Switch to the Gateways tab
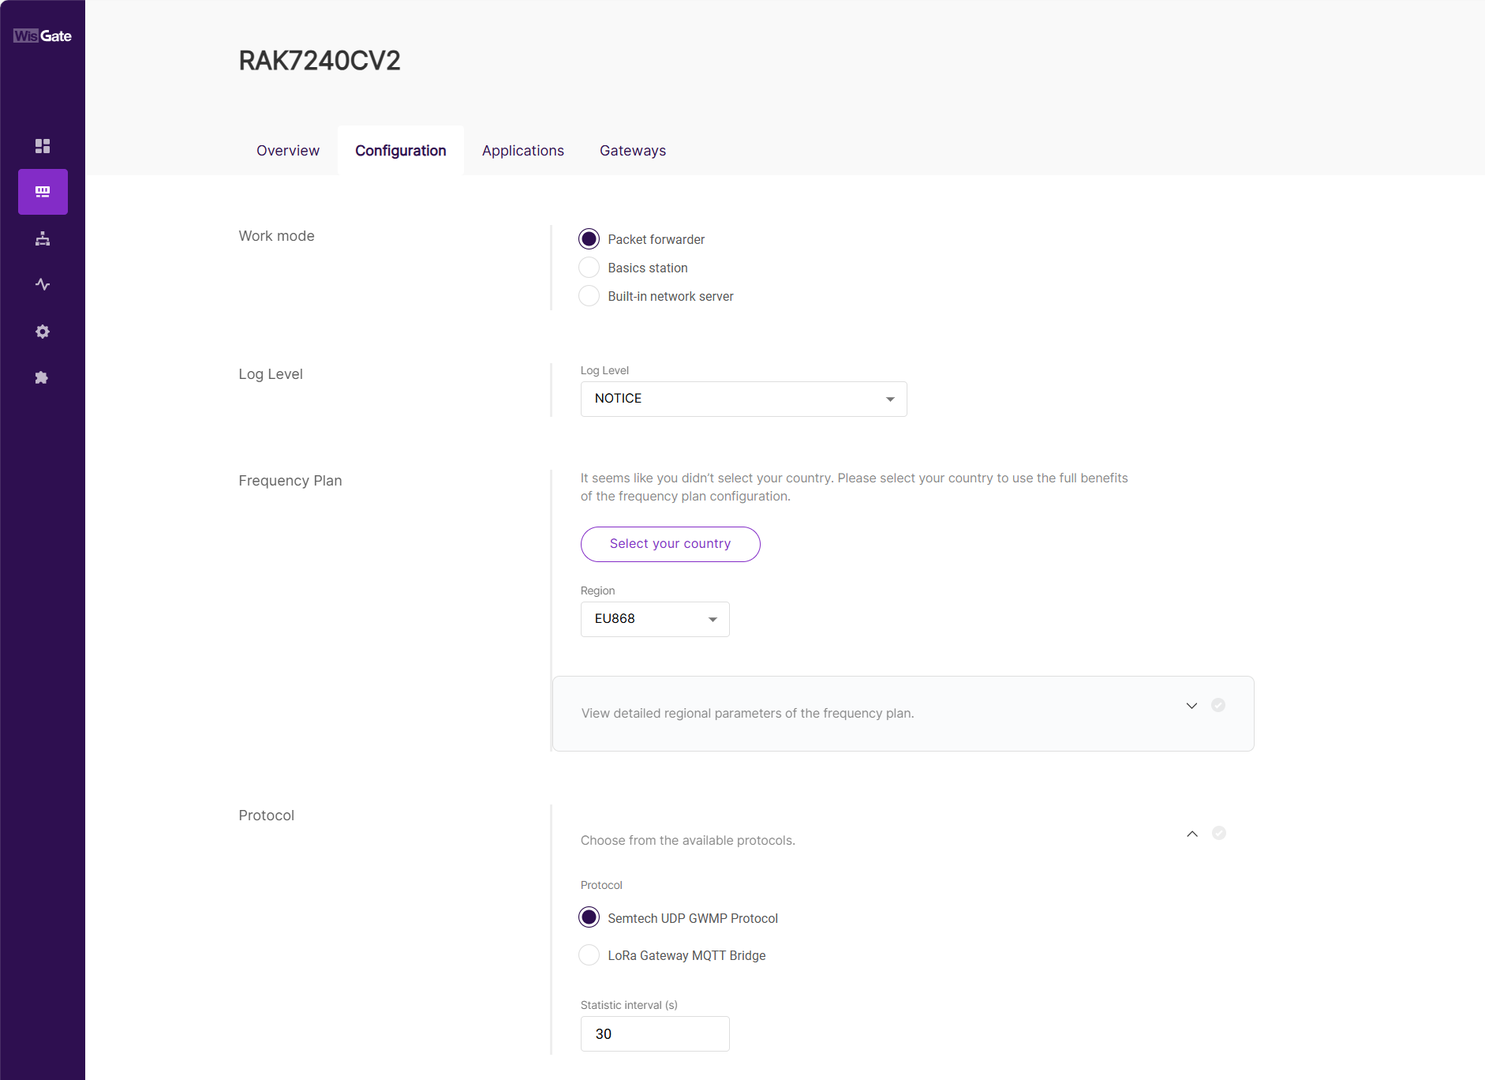The image size is (1485, 1080). tap(633, 151)
